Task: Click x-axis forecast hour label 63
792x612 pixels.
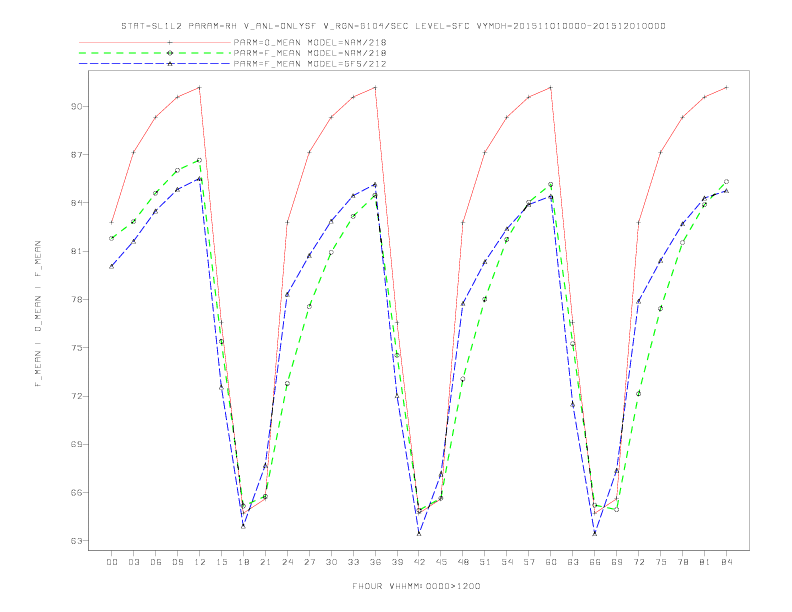Action: pos(573,562)
